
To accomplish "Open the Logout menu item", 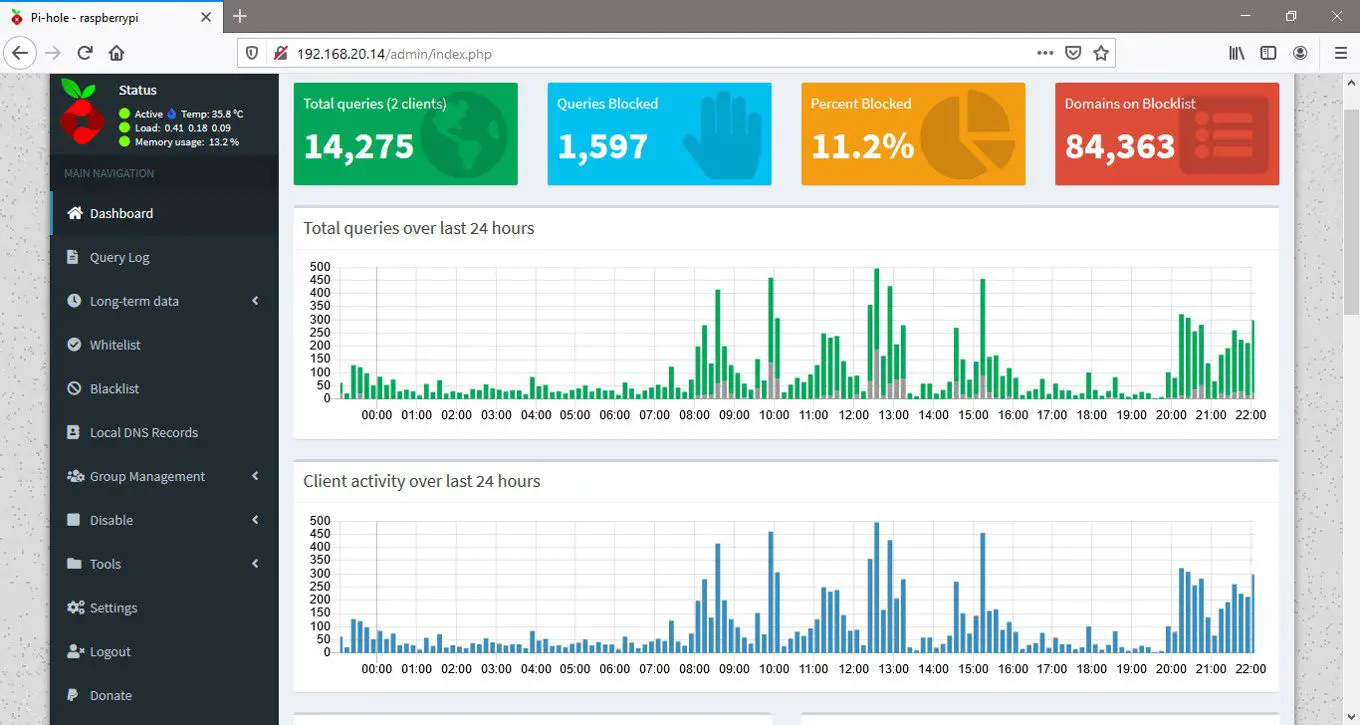I will [x=110, y=652].
